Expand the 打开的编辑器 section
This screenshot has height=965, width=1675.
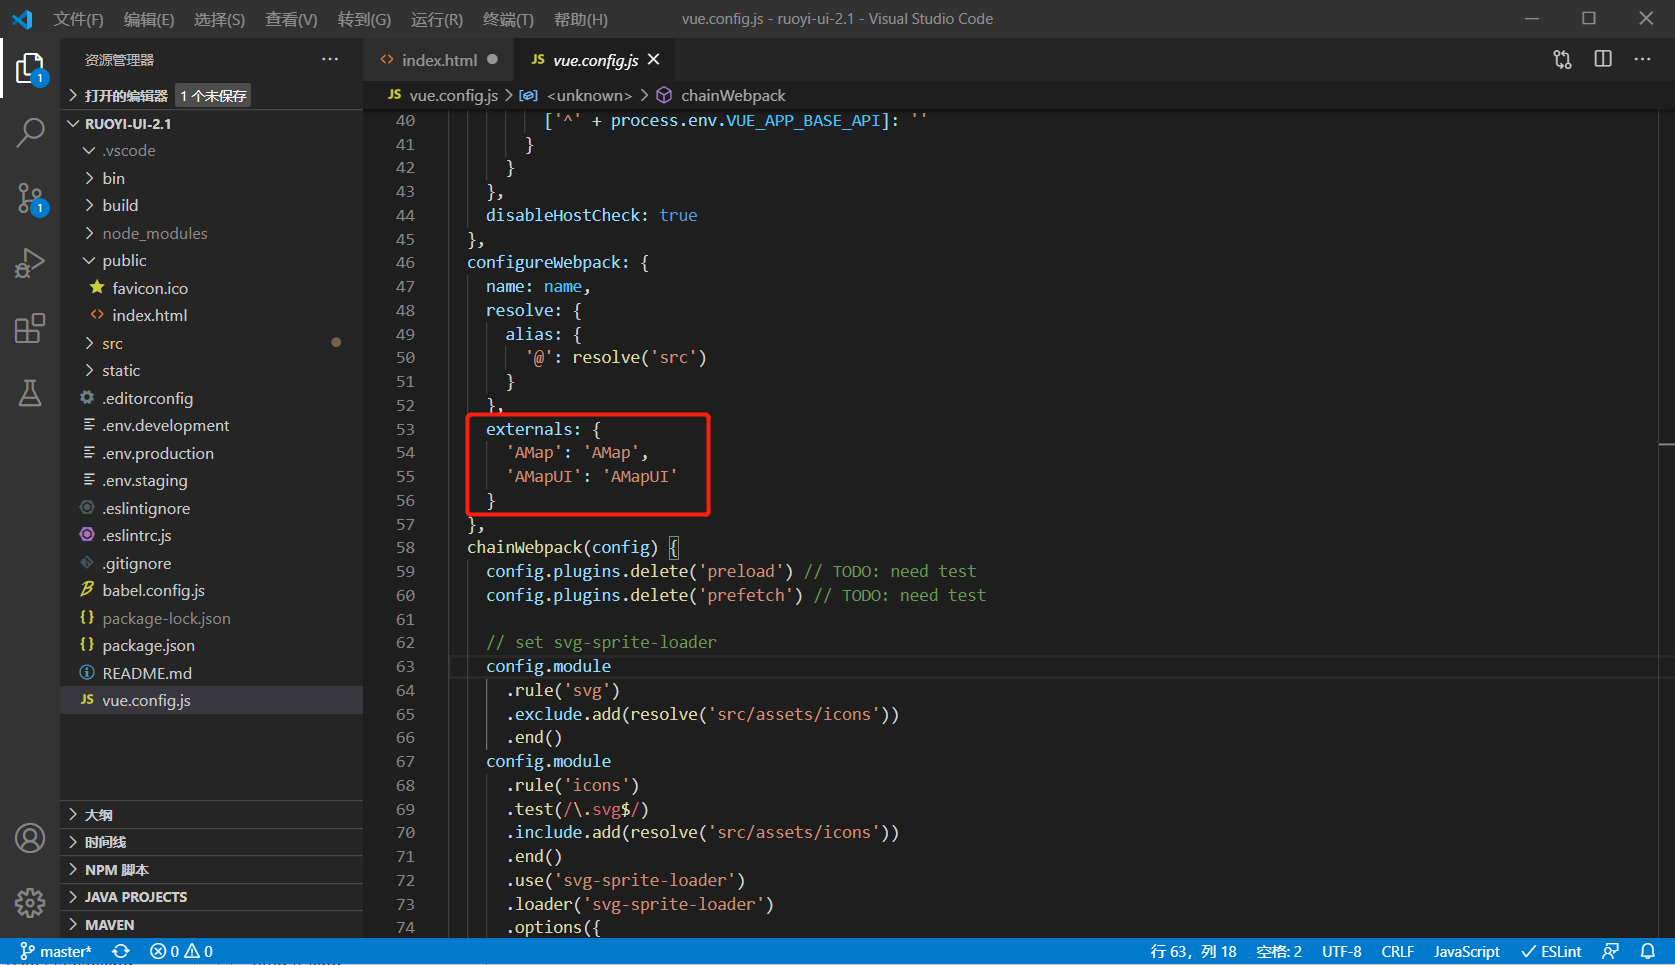211,96
